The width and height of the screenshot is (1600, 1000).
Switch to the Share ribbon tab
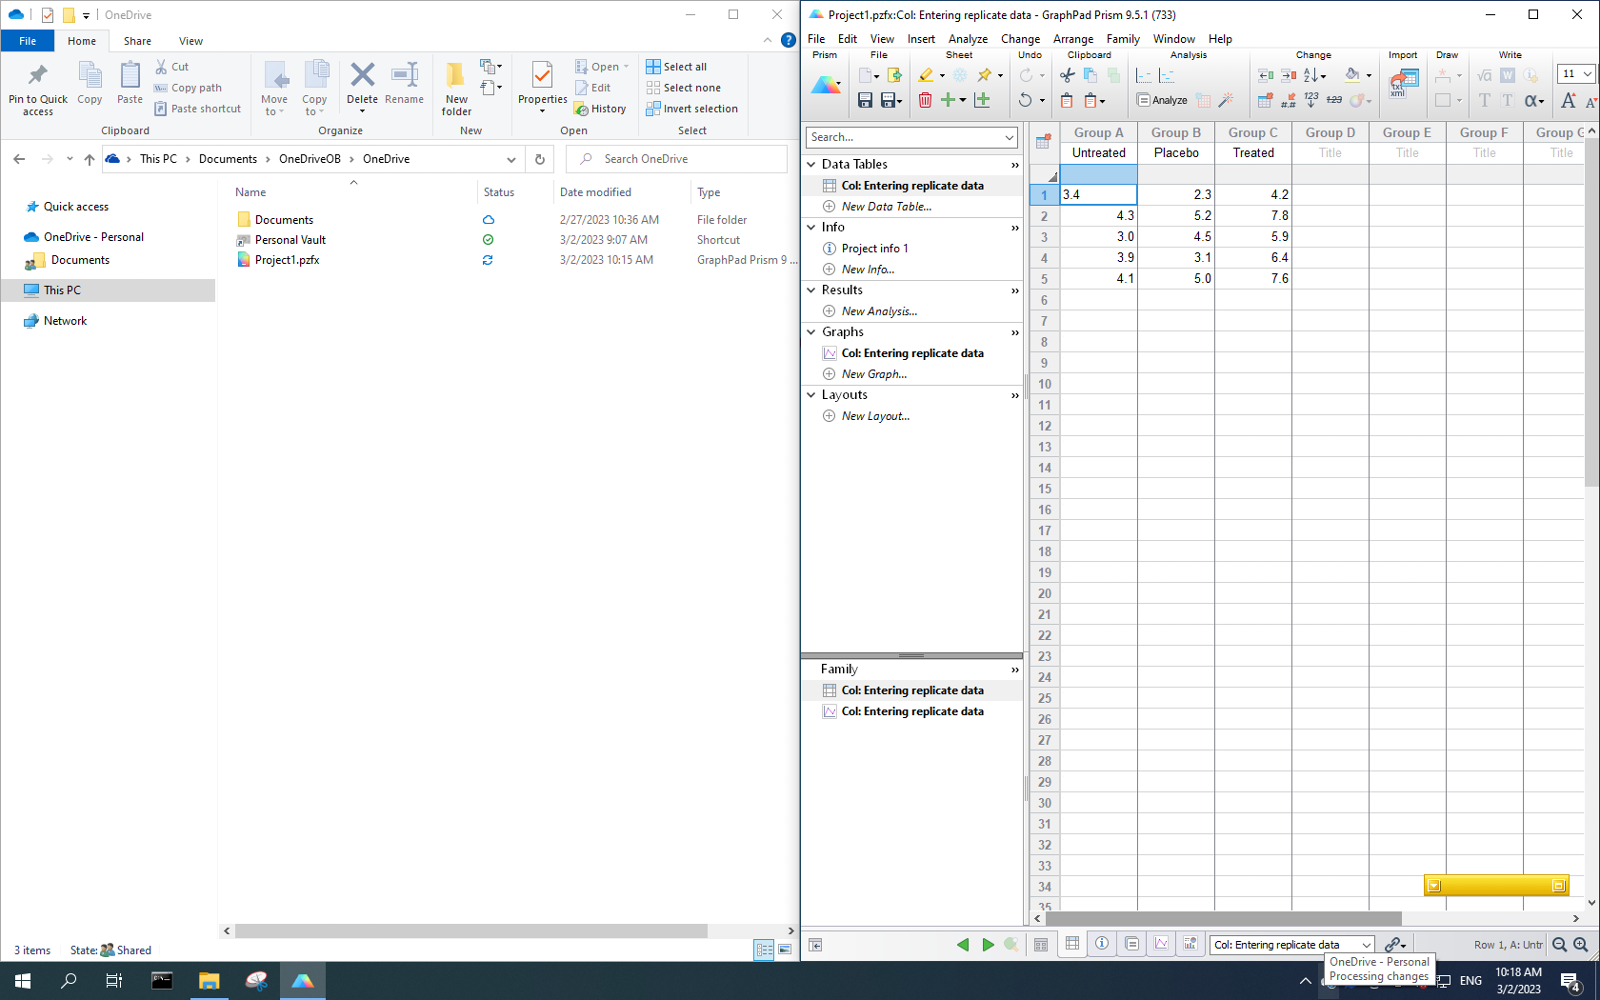point(137,41)
